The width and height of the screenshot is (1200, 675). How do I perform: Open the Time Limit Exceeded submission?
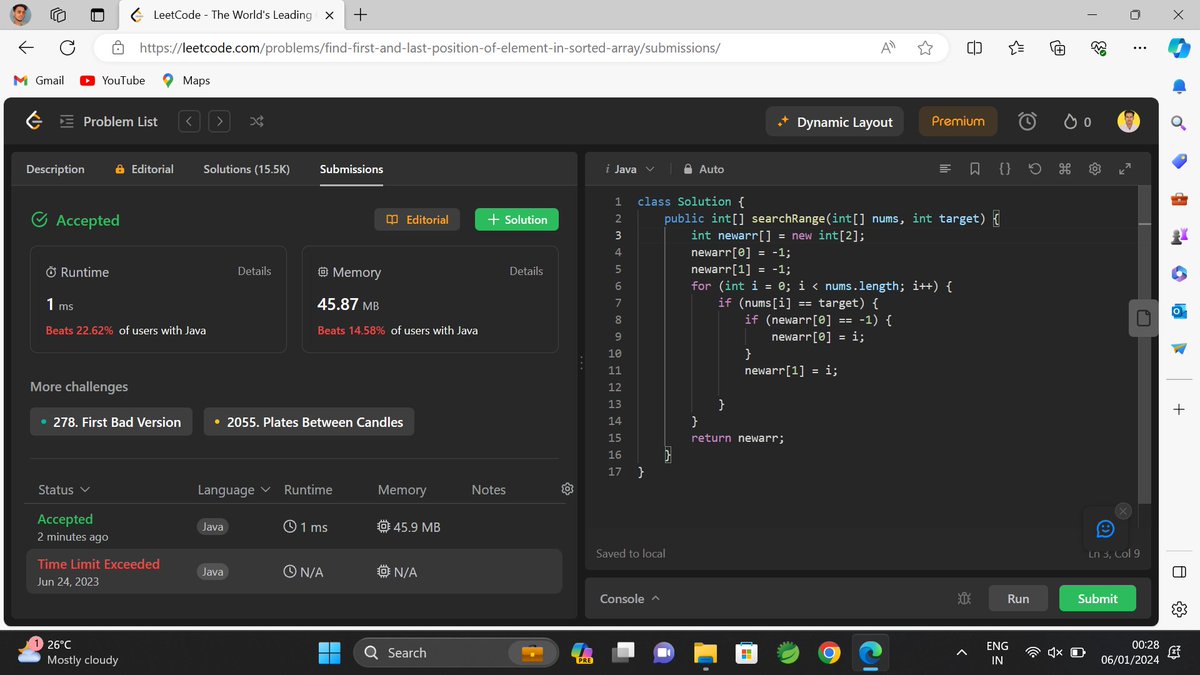pos(296,572)
